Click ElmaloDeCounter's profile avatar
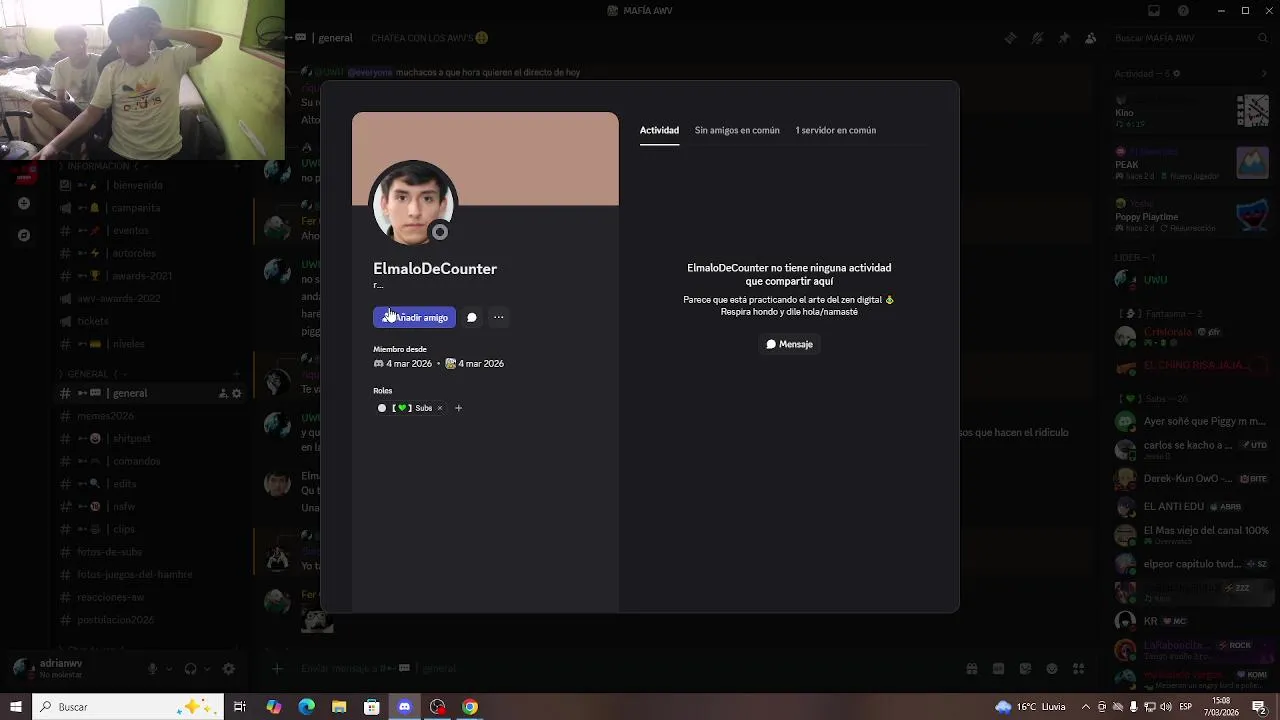This screenshot has width=1280, height=720. tap(413, 203)
